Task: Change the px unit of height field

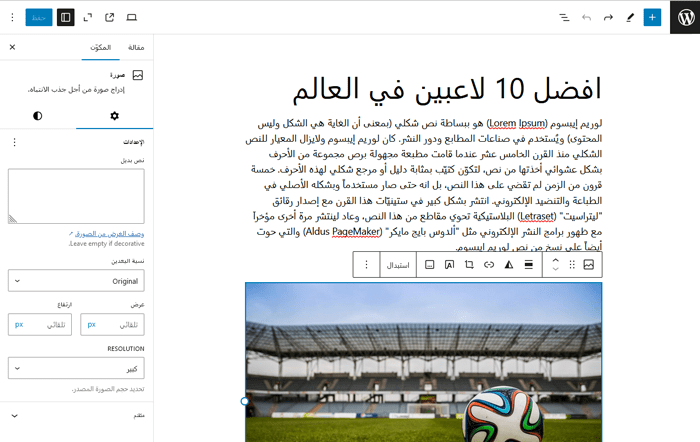Action: [x=19, y=325]
